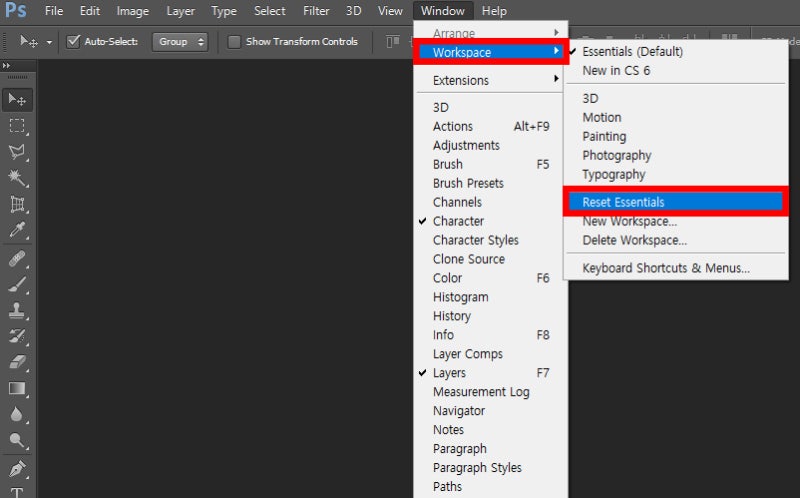Open the Arrange submenu
The height and width of the screenshot is (498, 800).
[x=490, y=33]
